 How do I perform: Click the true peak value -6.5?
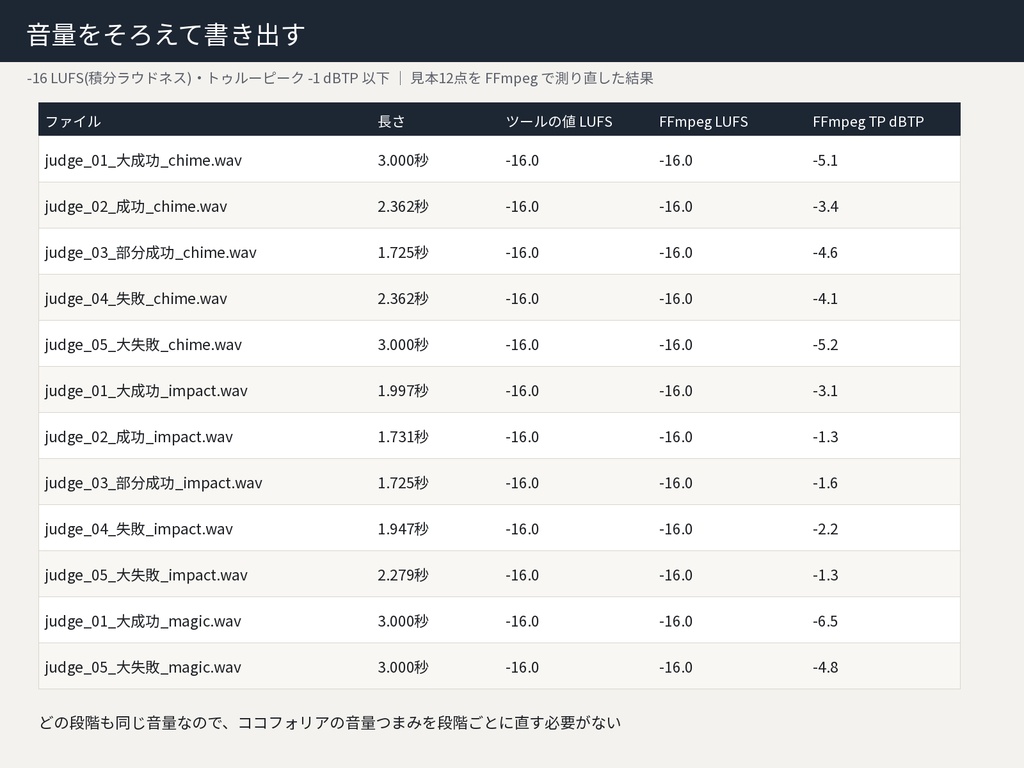click(x=825, y=621)
